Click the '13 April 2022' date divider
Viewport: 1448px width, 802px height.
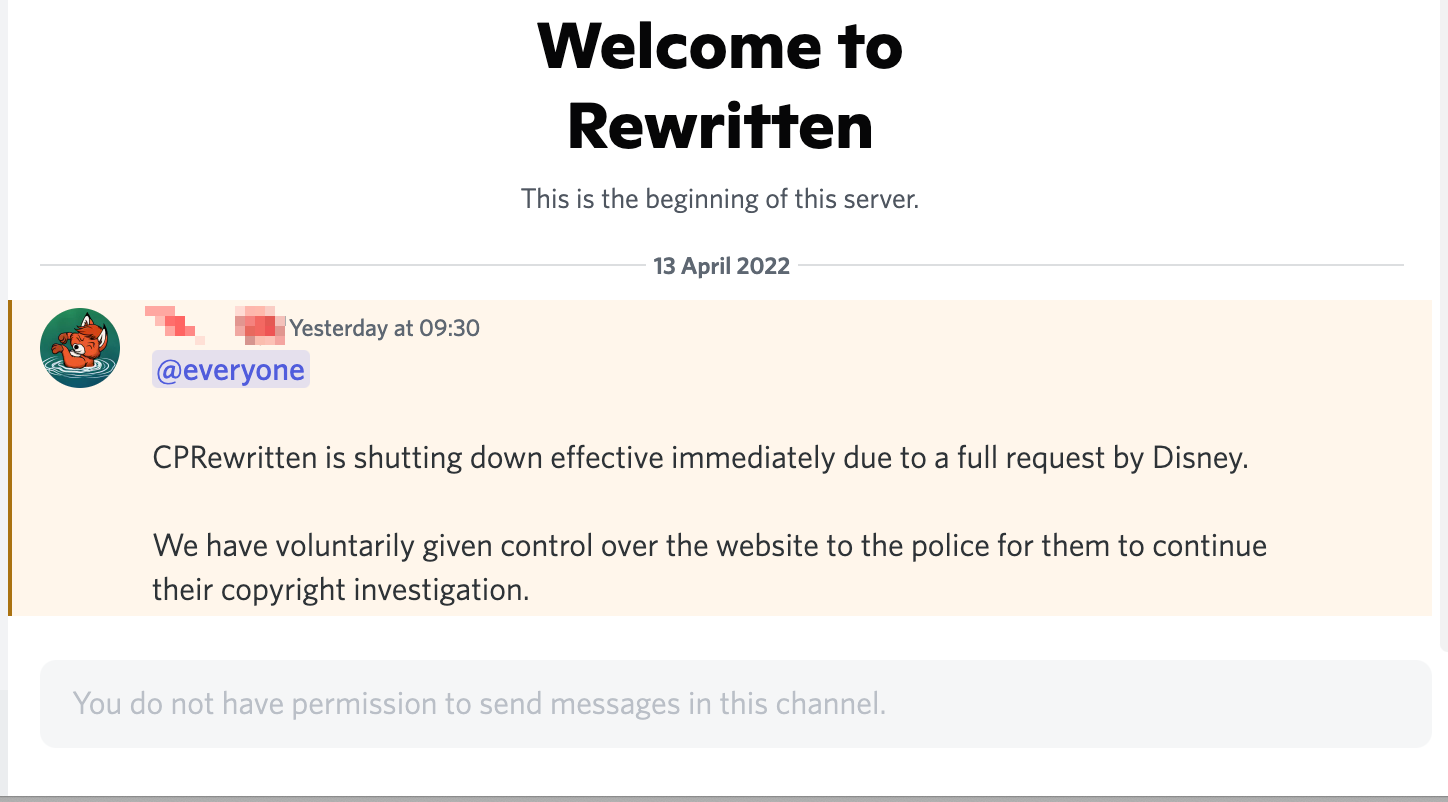tap(721, 266)
